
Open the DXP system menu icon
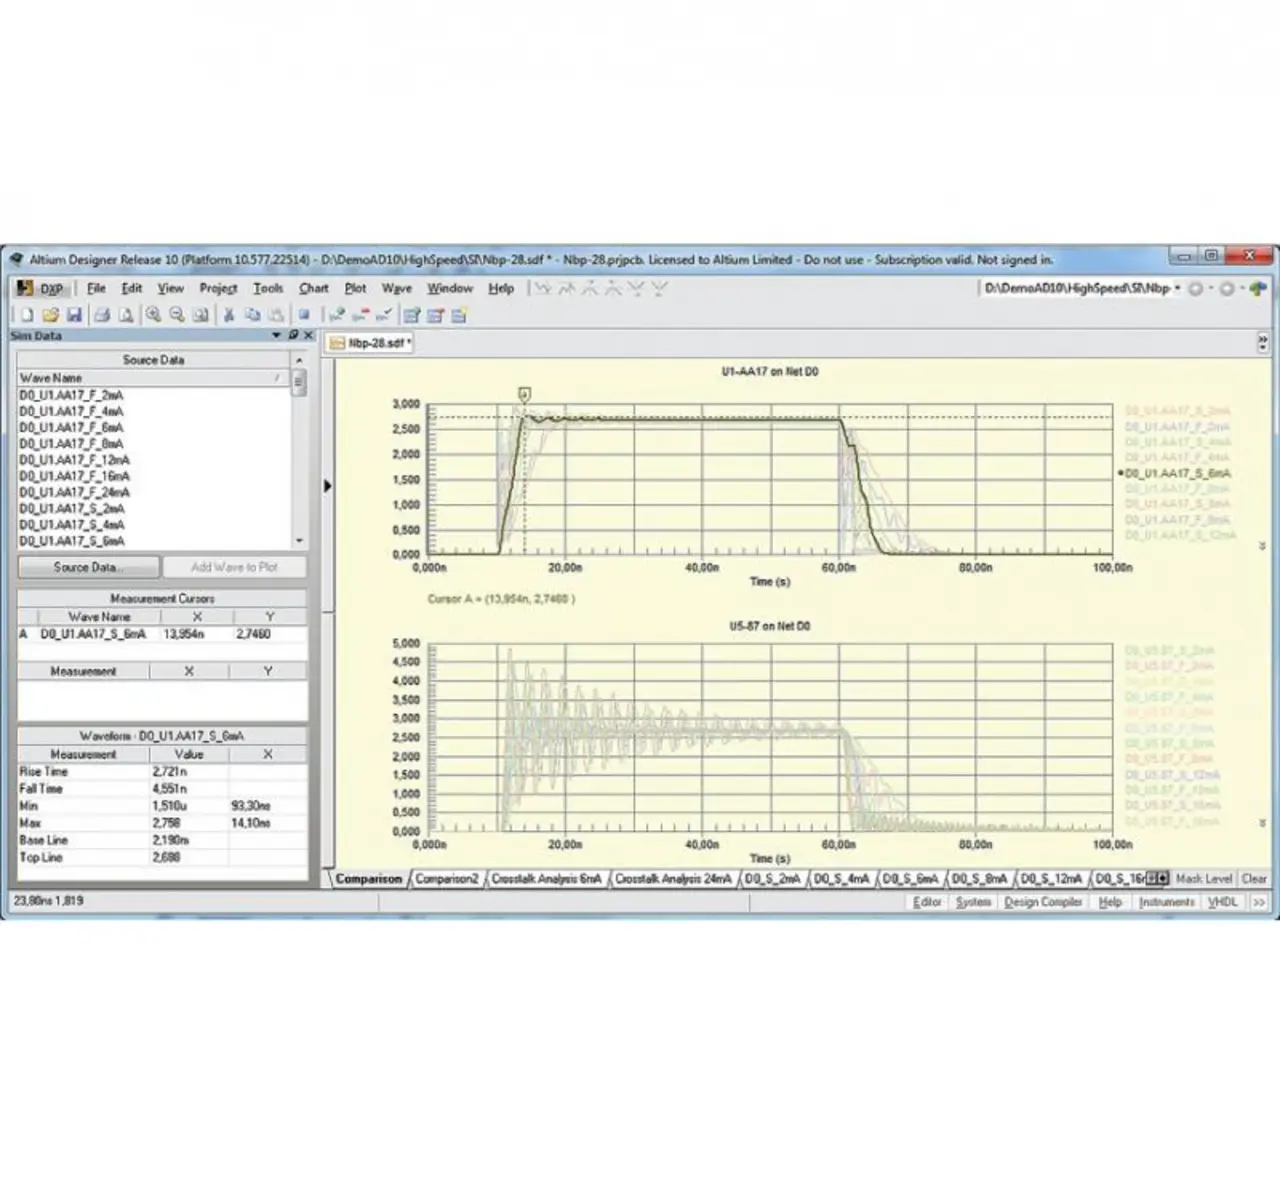coord(40,288)
